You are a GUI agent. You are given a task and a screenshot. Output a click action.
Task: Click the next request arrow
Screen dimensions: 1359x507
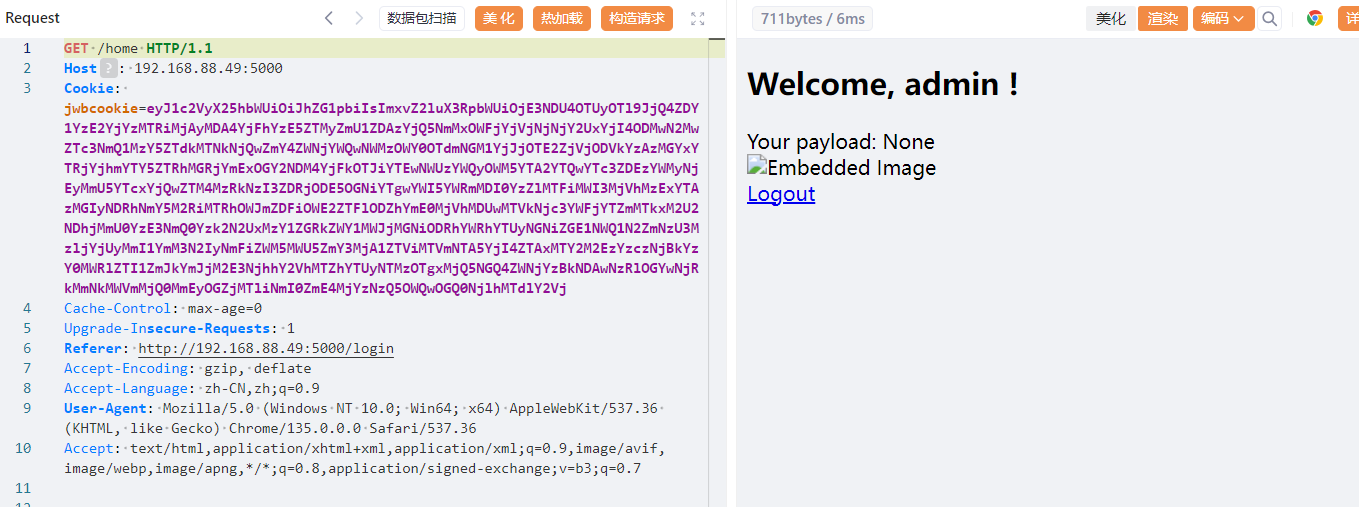(359, 18)
